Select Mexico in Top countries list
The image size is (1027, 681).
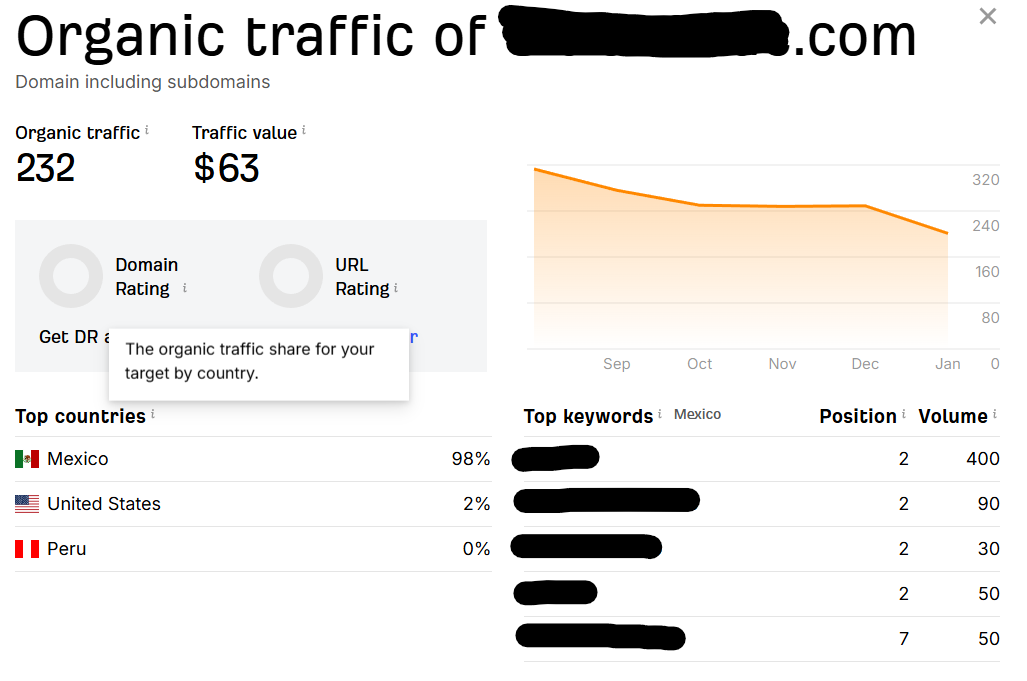(78, 459)
